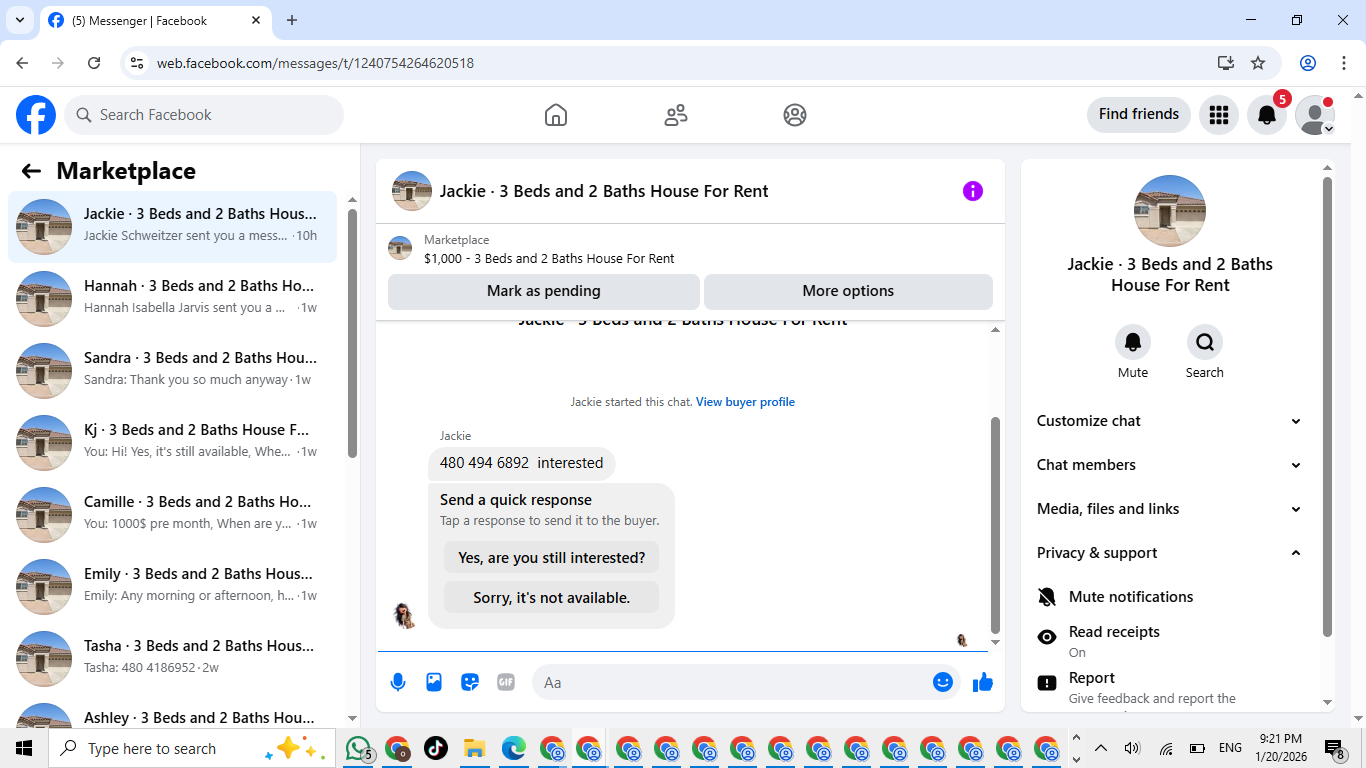Screen dimensions: 1366x768
Task: Click the Facebook logo icon
Action: tap(36, 115)
